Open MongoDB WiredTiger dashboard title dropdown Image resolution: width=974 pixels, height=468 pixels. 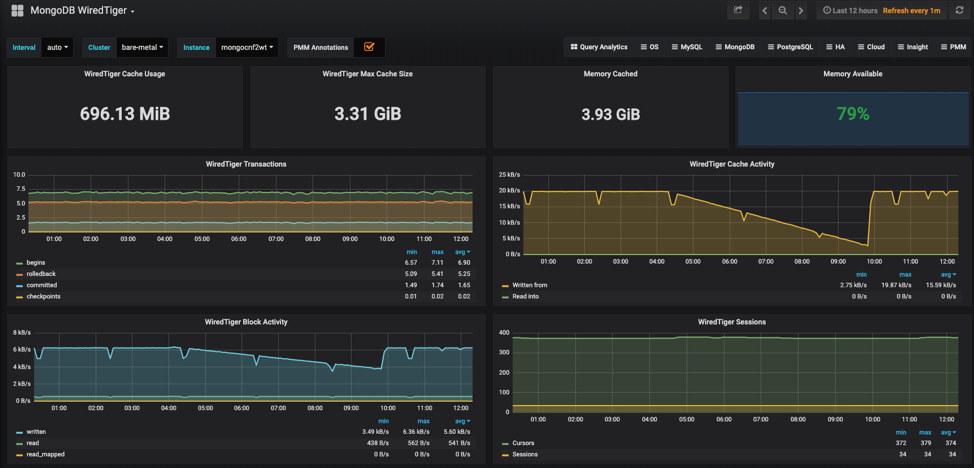[x=82, y=11]
